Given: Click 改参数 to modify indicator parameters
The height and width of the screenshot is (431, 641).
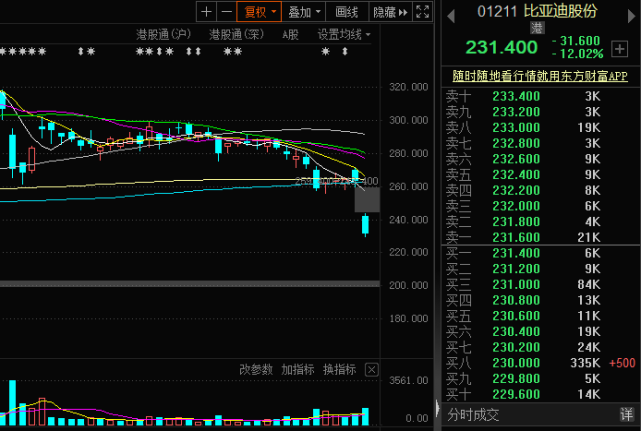Looking at the screenshot, I should (x=256, y=369).
